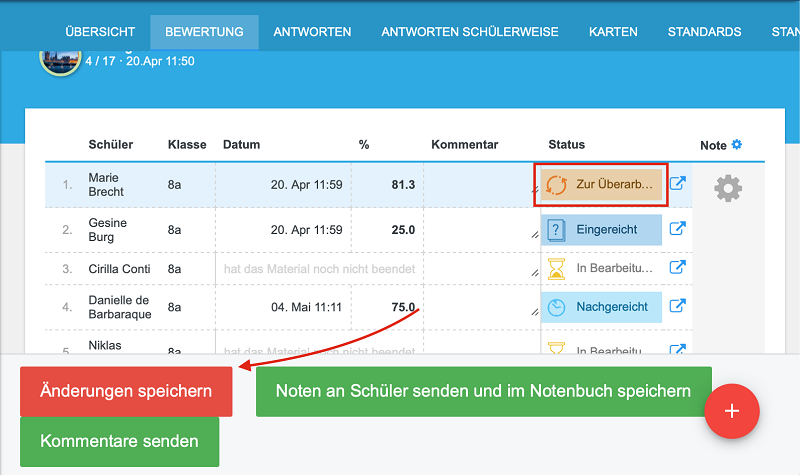Open the In Bearbeitu... status for Cirilla Conti
800x475 pixels.
pyautogui.click(x=601, y=268)
